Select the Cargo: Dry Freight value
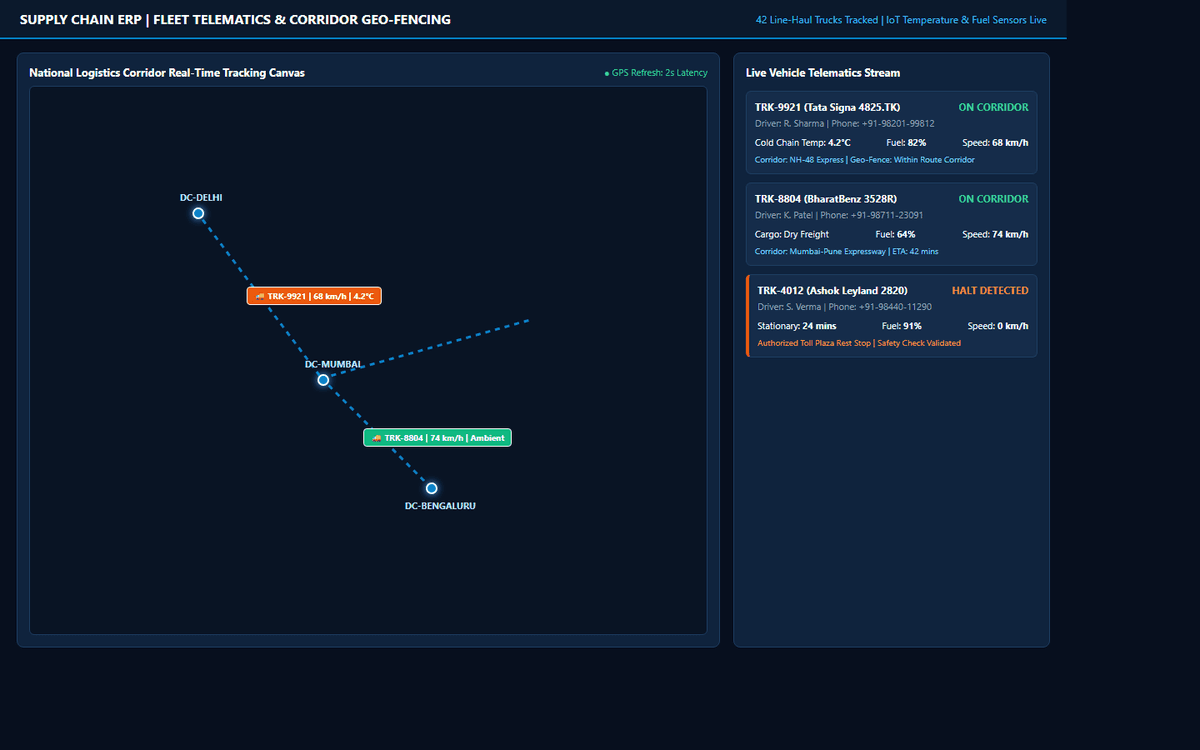1200x750 pixels. (792, 235)
